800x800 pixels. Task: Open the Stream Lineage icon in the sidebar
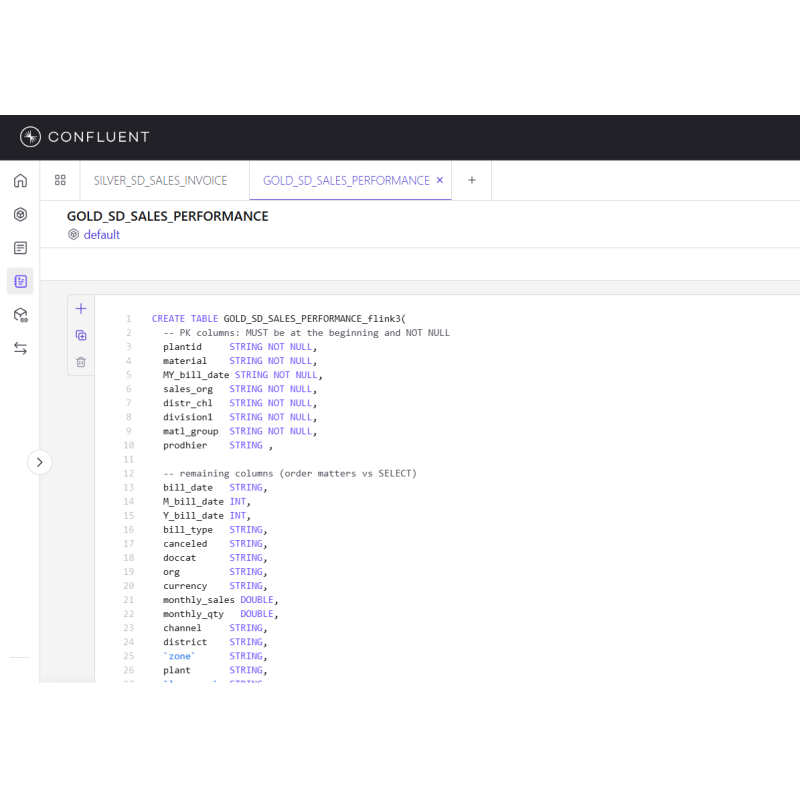[20, 314]
